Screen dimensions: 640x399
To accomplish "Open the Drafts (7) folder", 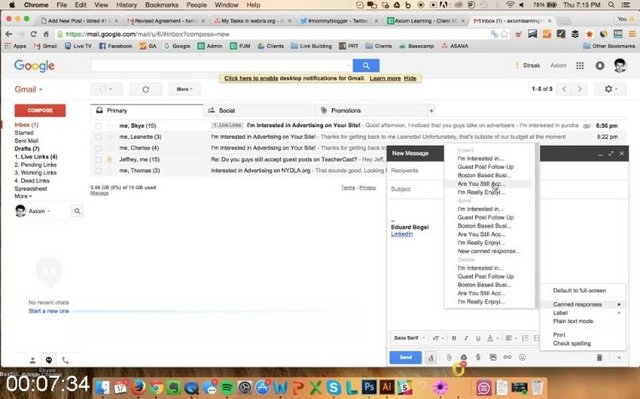I will 27,149.
